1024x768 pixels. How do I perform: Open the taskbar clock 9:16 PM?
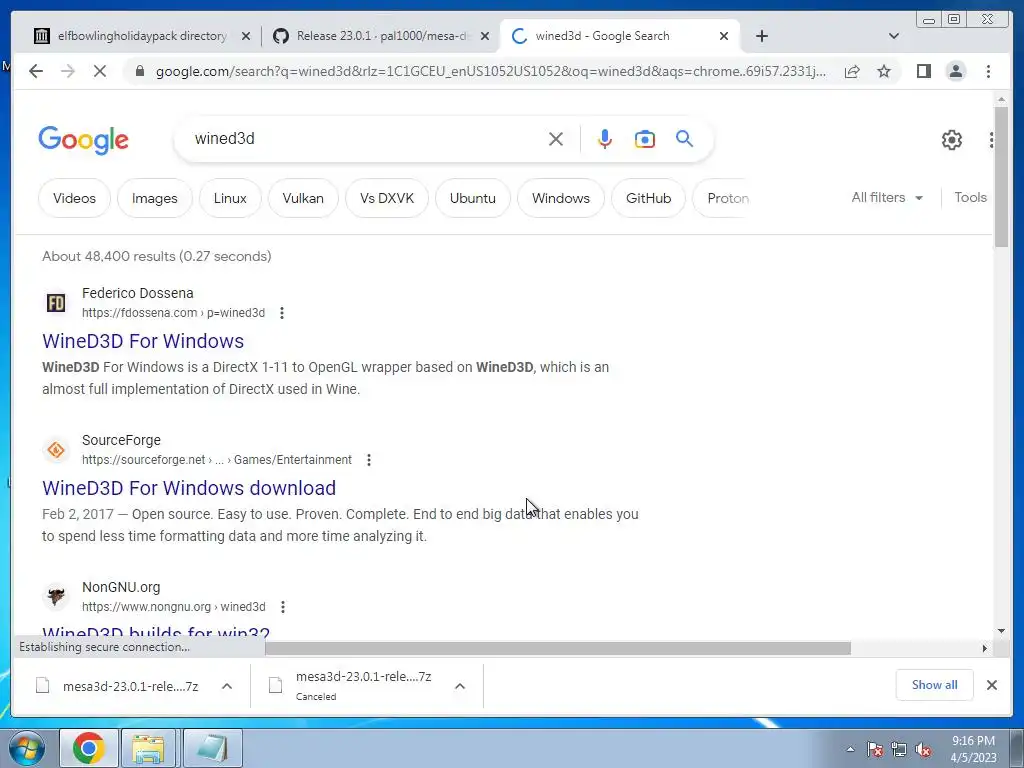974,749
